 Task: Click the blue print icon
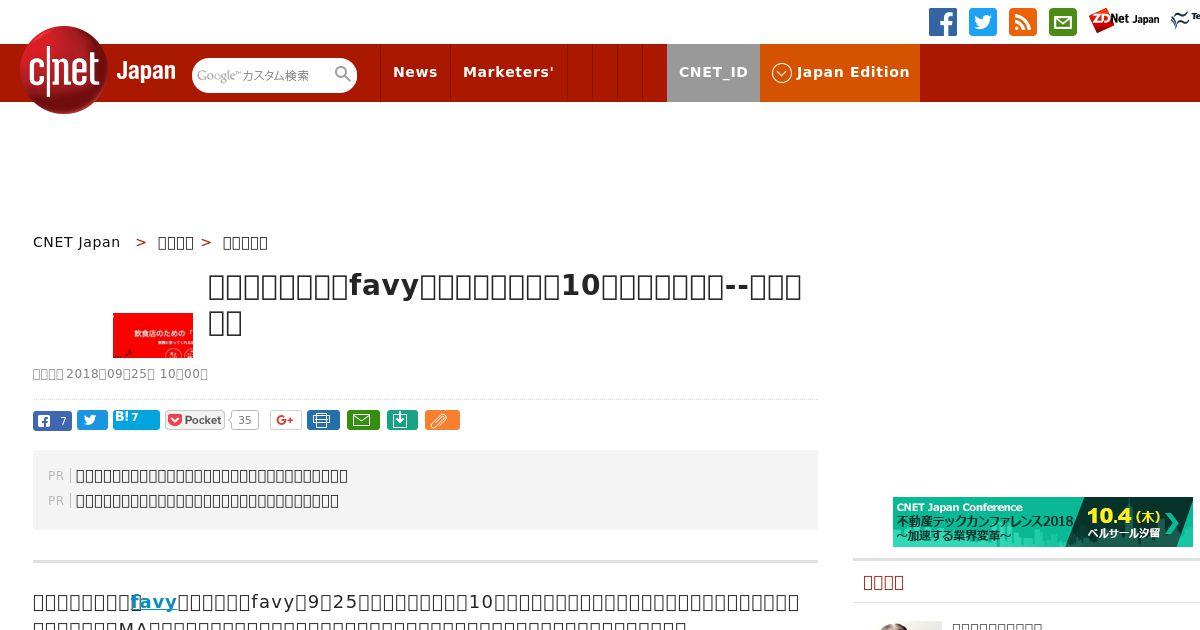pos(323,420)
